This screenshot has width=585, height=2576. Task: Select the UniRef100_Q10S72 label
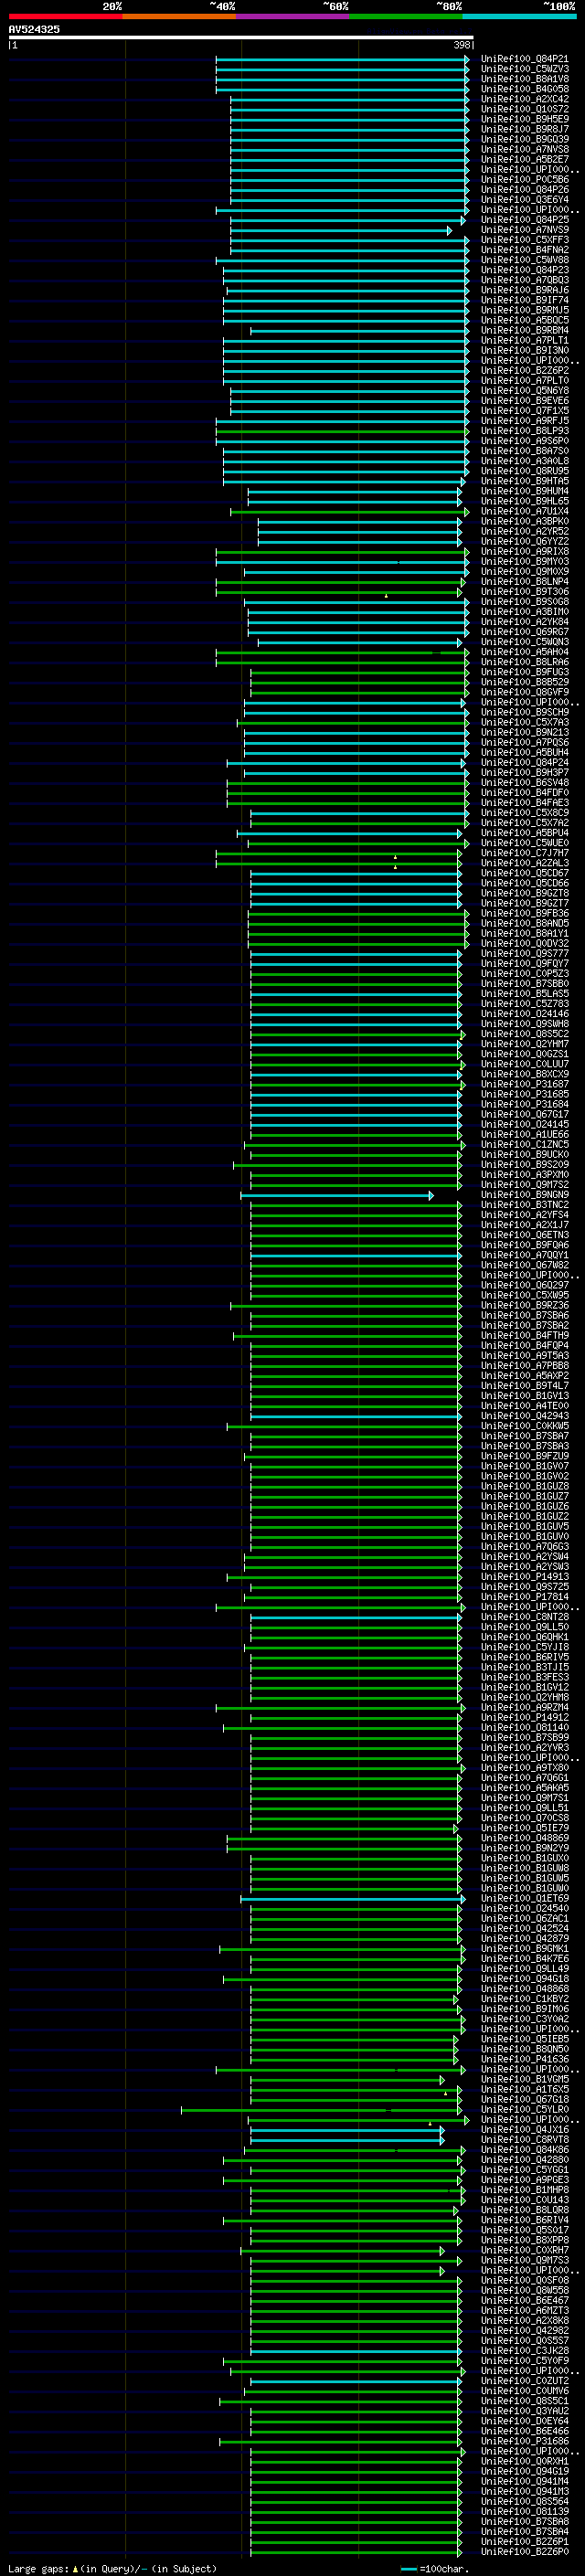(525, 109)
